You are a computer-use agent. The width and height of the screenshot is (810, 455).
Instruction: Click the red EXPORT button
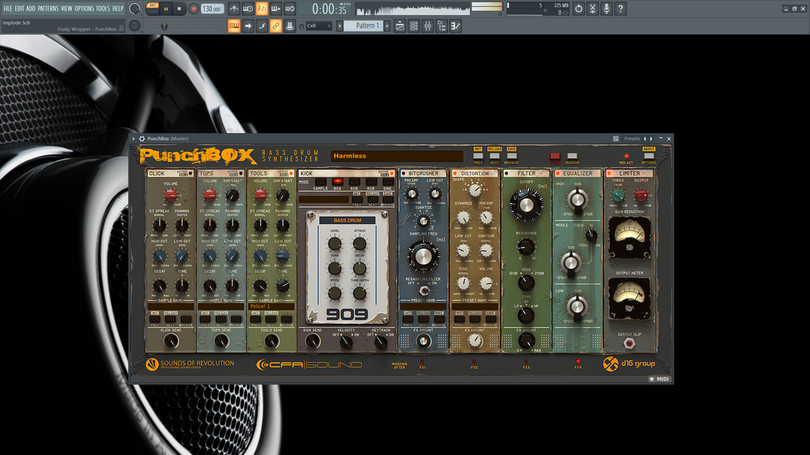555,156
